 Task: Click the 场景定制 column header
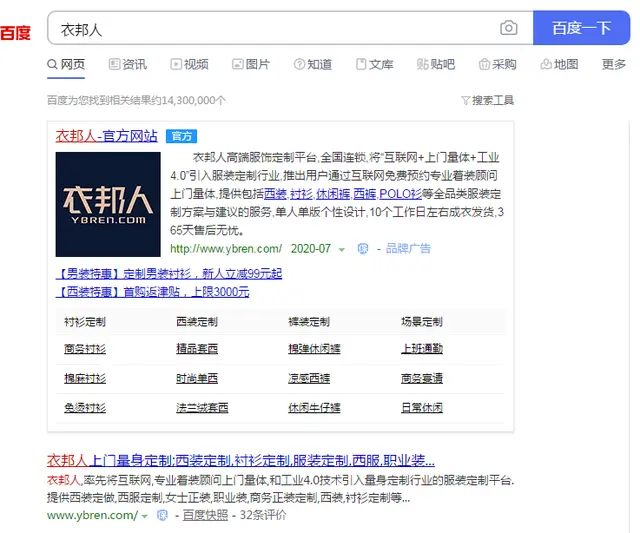point(422,322)
